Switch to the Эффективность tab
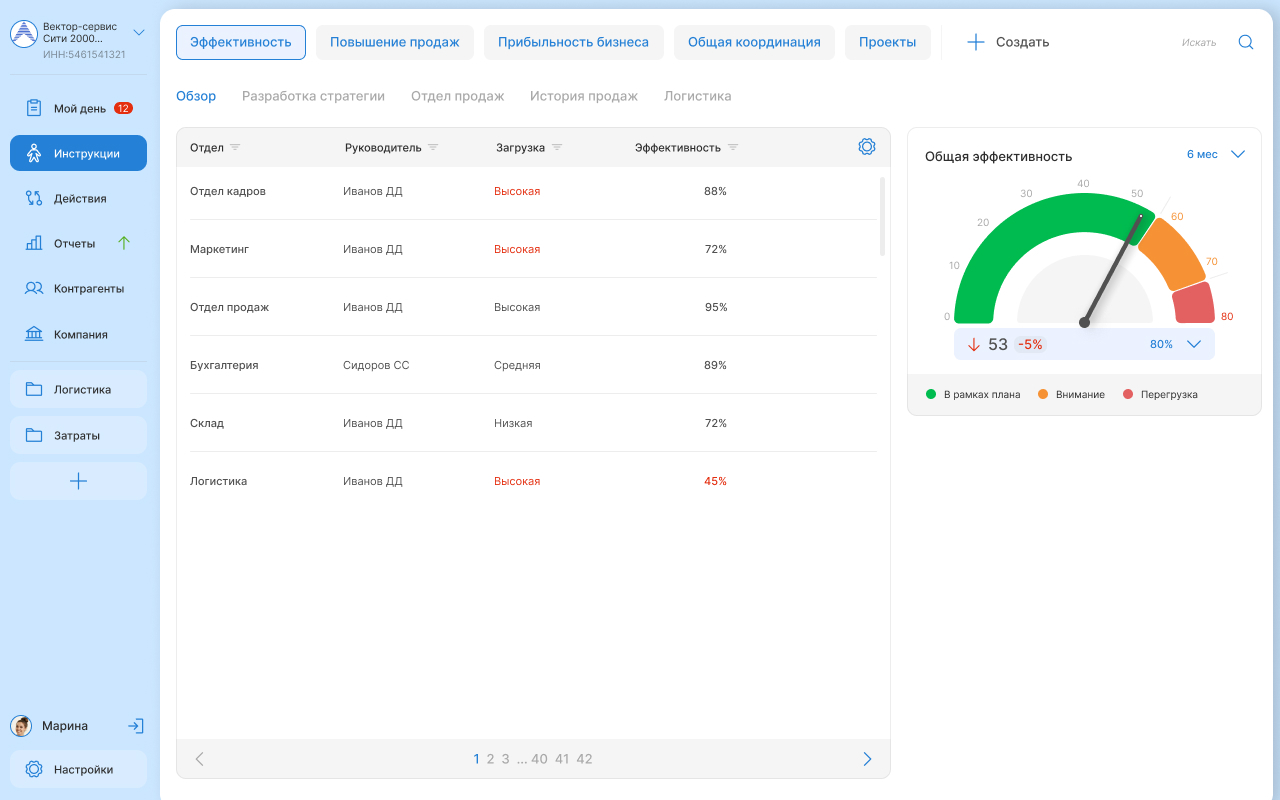 pyautogui.click(x=241, y=42)
